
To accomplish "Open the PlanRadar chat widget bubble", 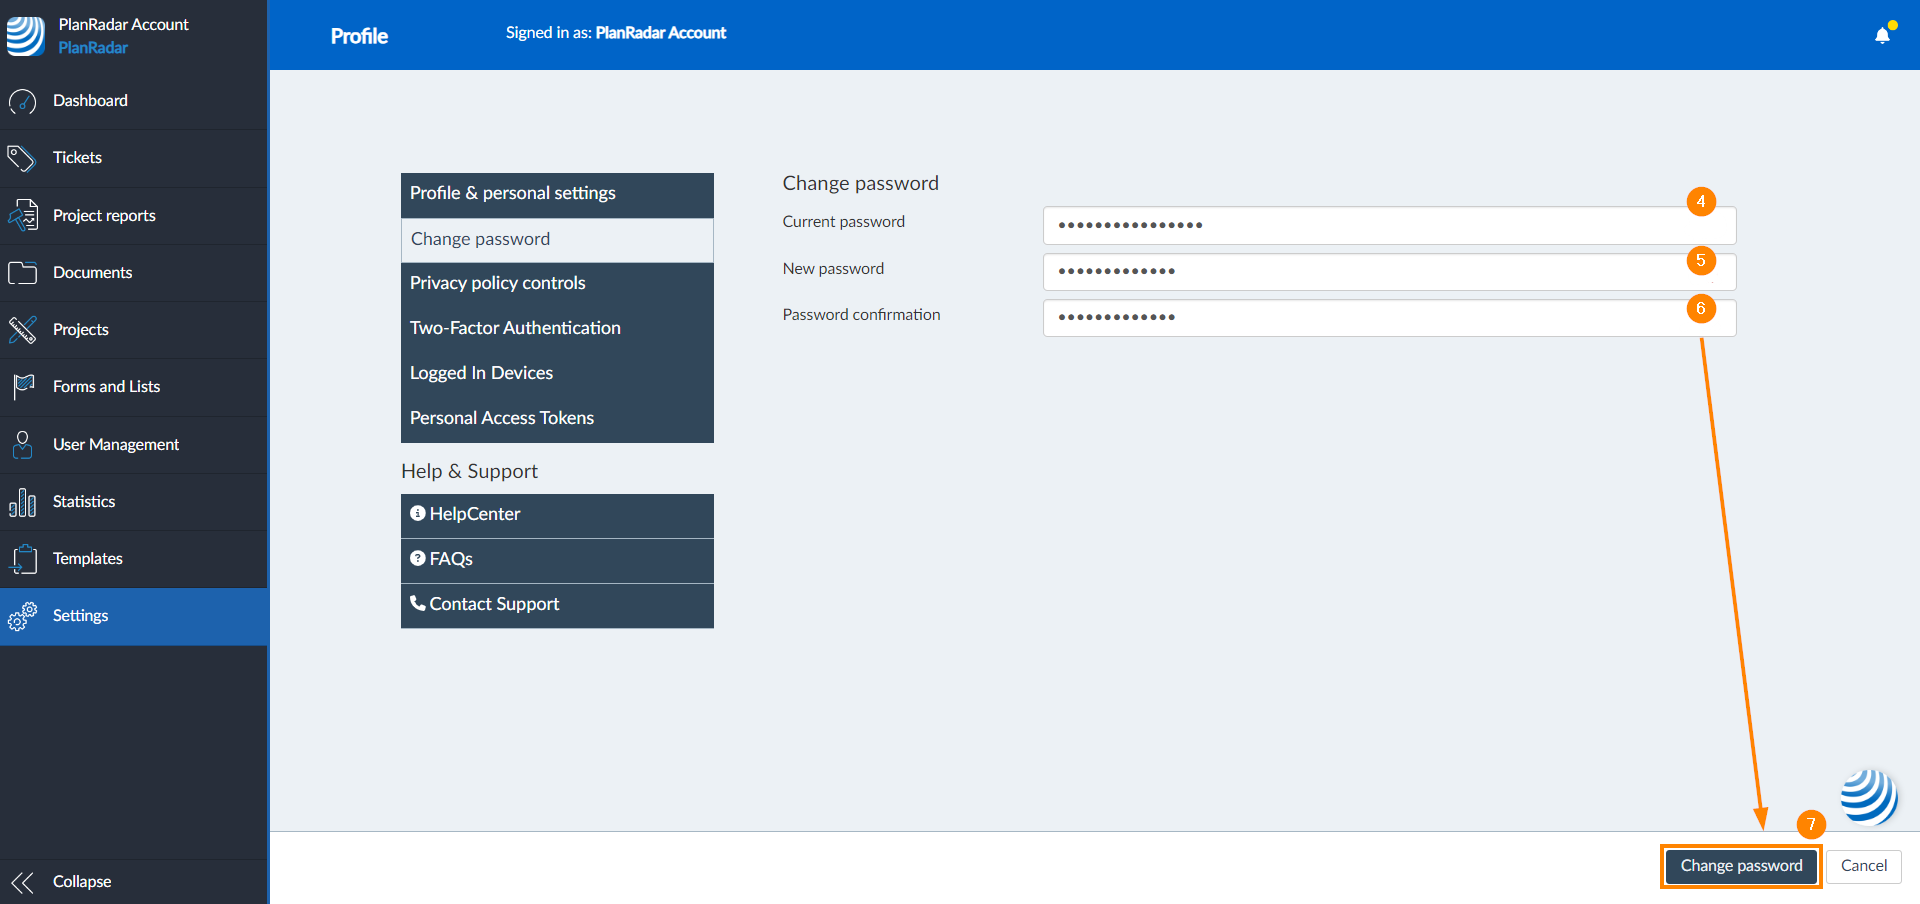I will click(1869, 797).
